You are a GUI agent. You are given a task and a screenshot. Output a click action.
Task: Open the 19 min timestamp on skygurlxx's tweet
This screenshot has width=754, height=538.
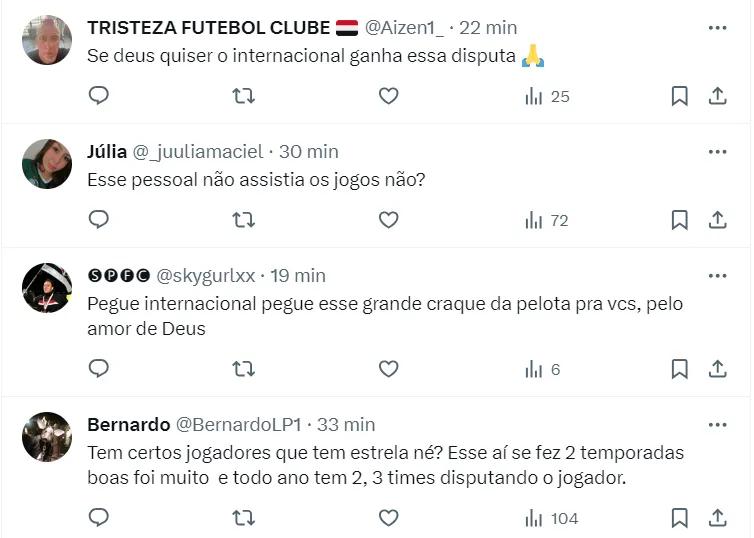tap(299, 275)
